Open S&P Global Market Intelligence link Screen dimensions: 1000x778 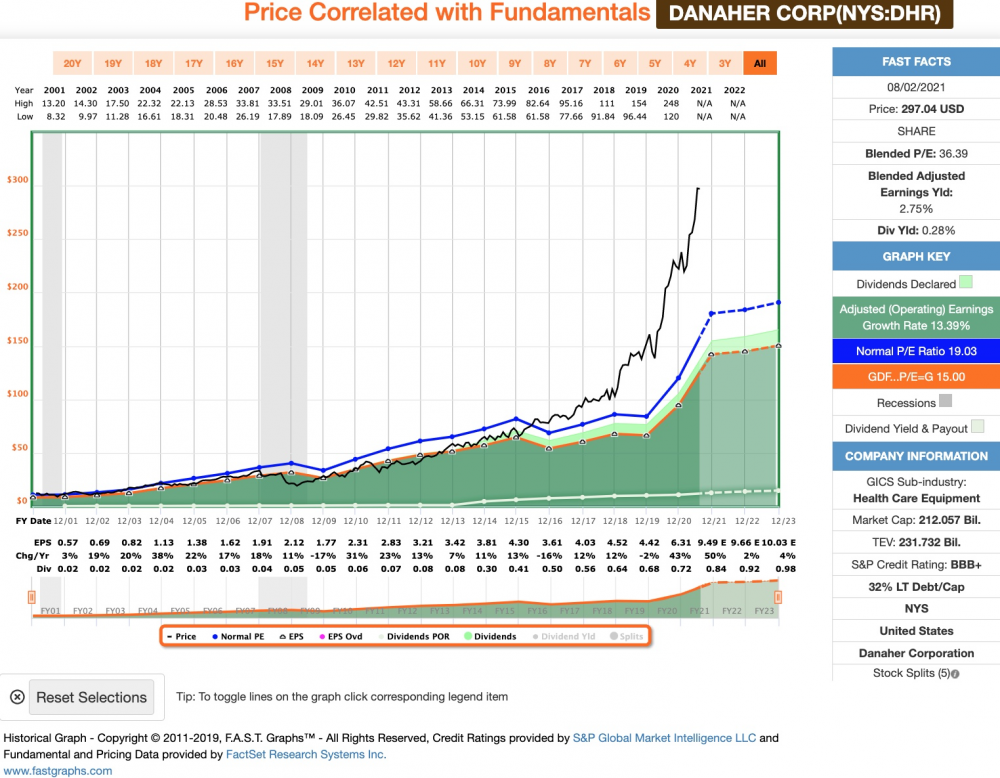pos(664,738)
